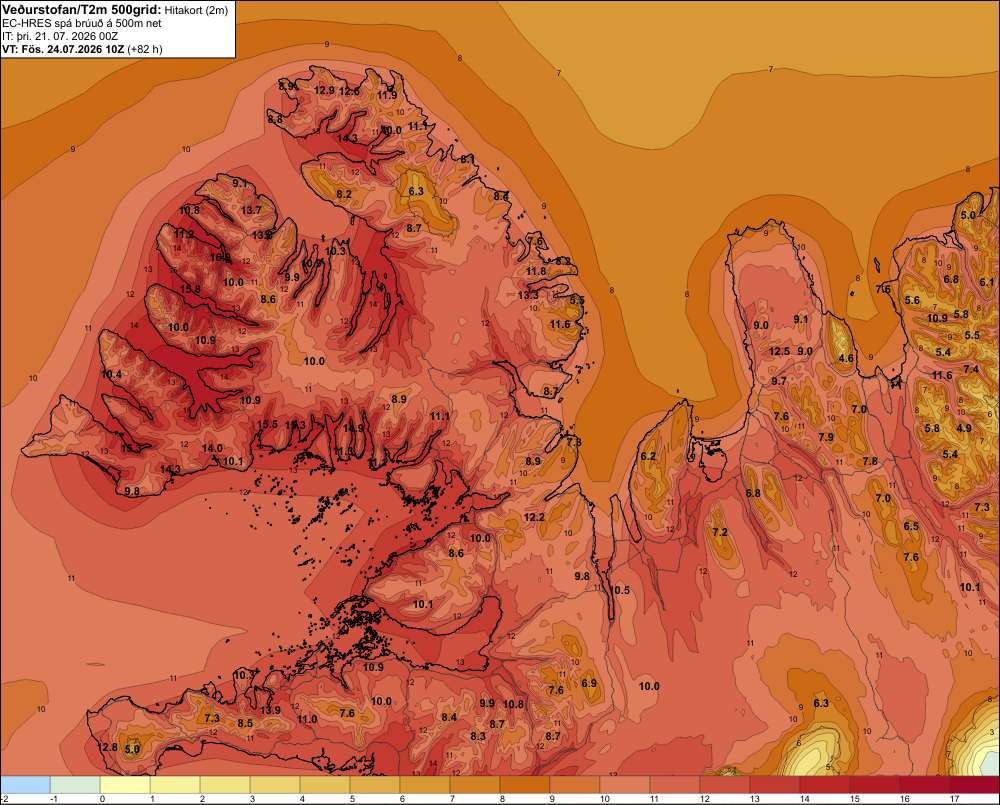This screenshot has height=805, width=1000.
Task: Click the temperature value "8.5" on the map
Action: (x=245, y=723)
